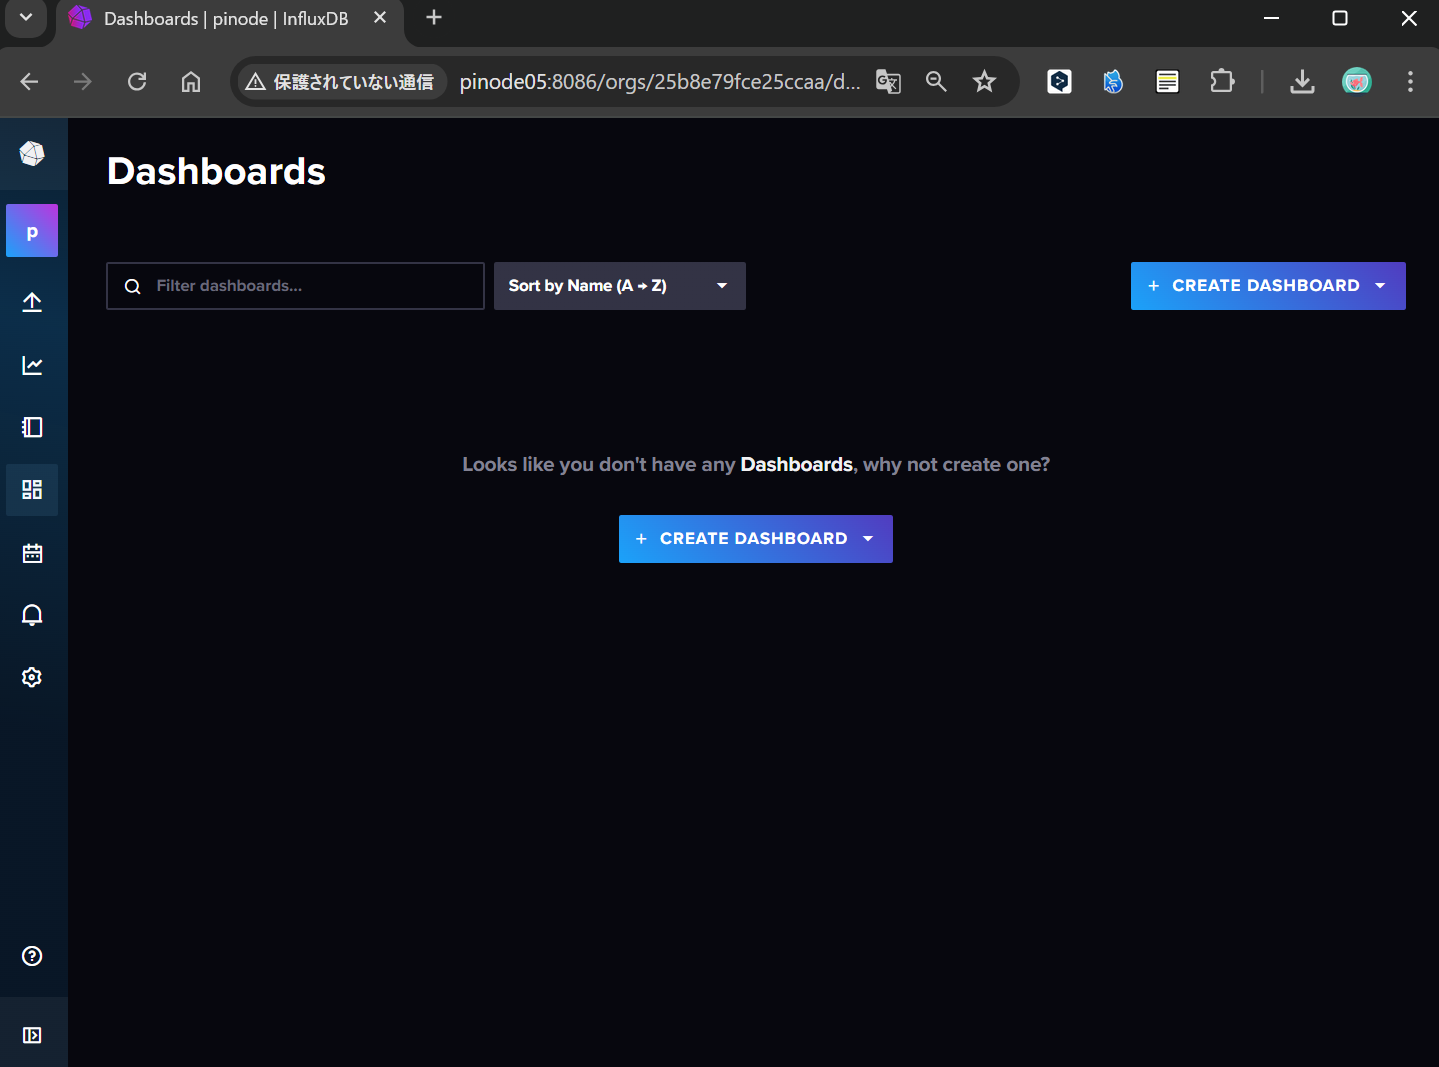Close the InfluxDB browser tab
This screenshot has width=1439, height=1067.
[x=380, y=18]
